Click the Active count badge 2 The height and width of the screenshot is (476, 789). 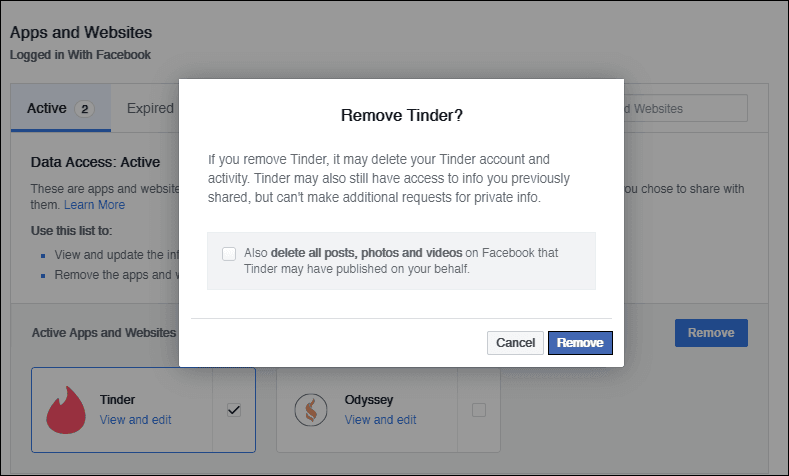pos(85,109)
